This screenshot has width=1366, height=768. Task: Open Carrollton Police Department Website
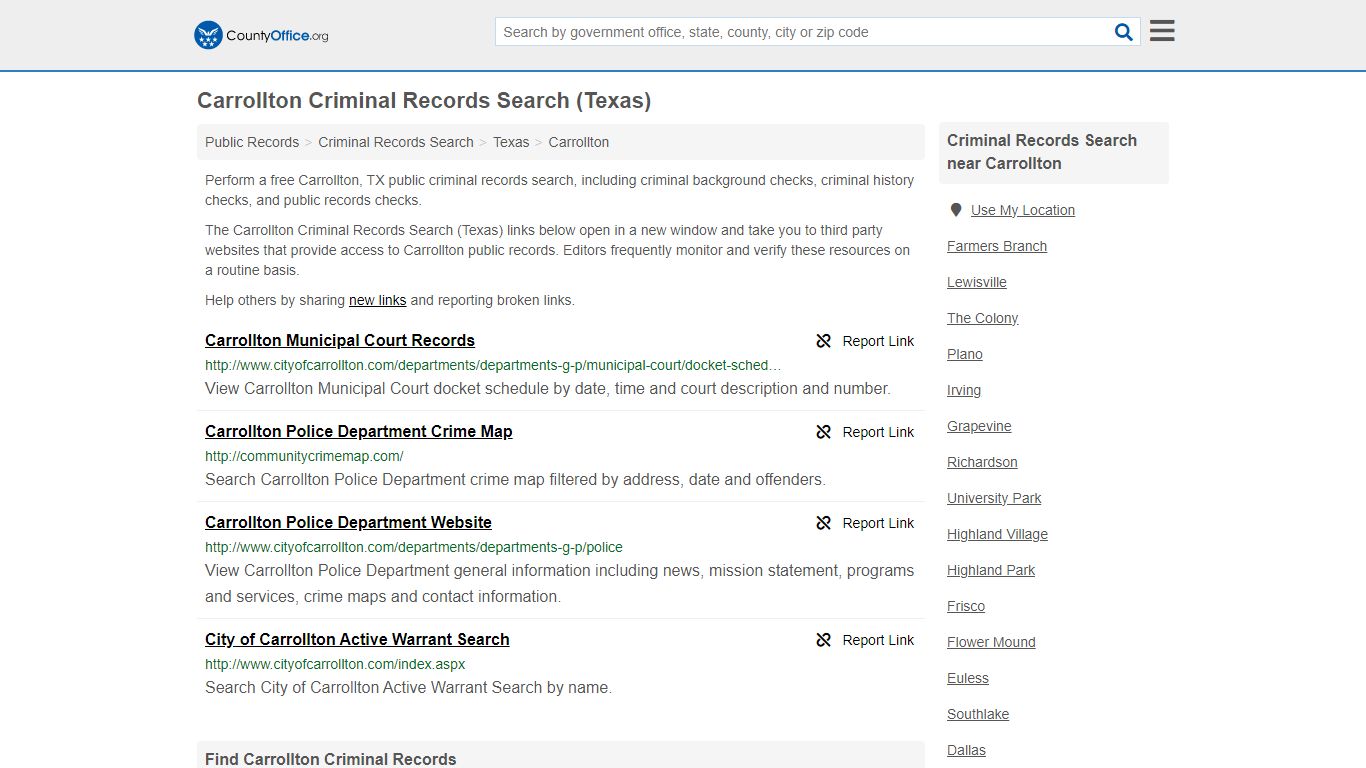[x=348, y=522]
